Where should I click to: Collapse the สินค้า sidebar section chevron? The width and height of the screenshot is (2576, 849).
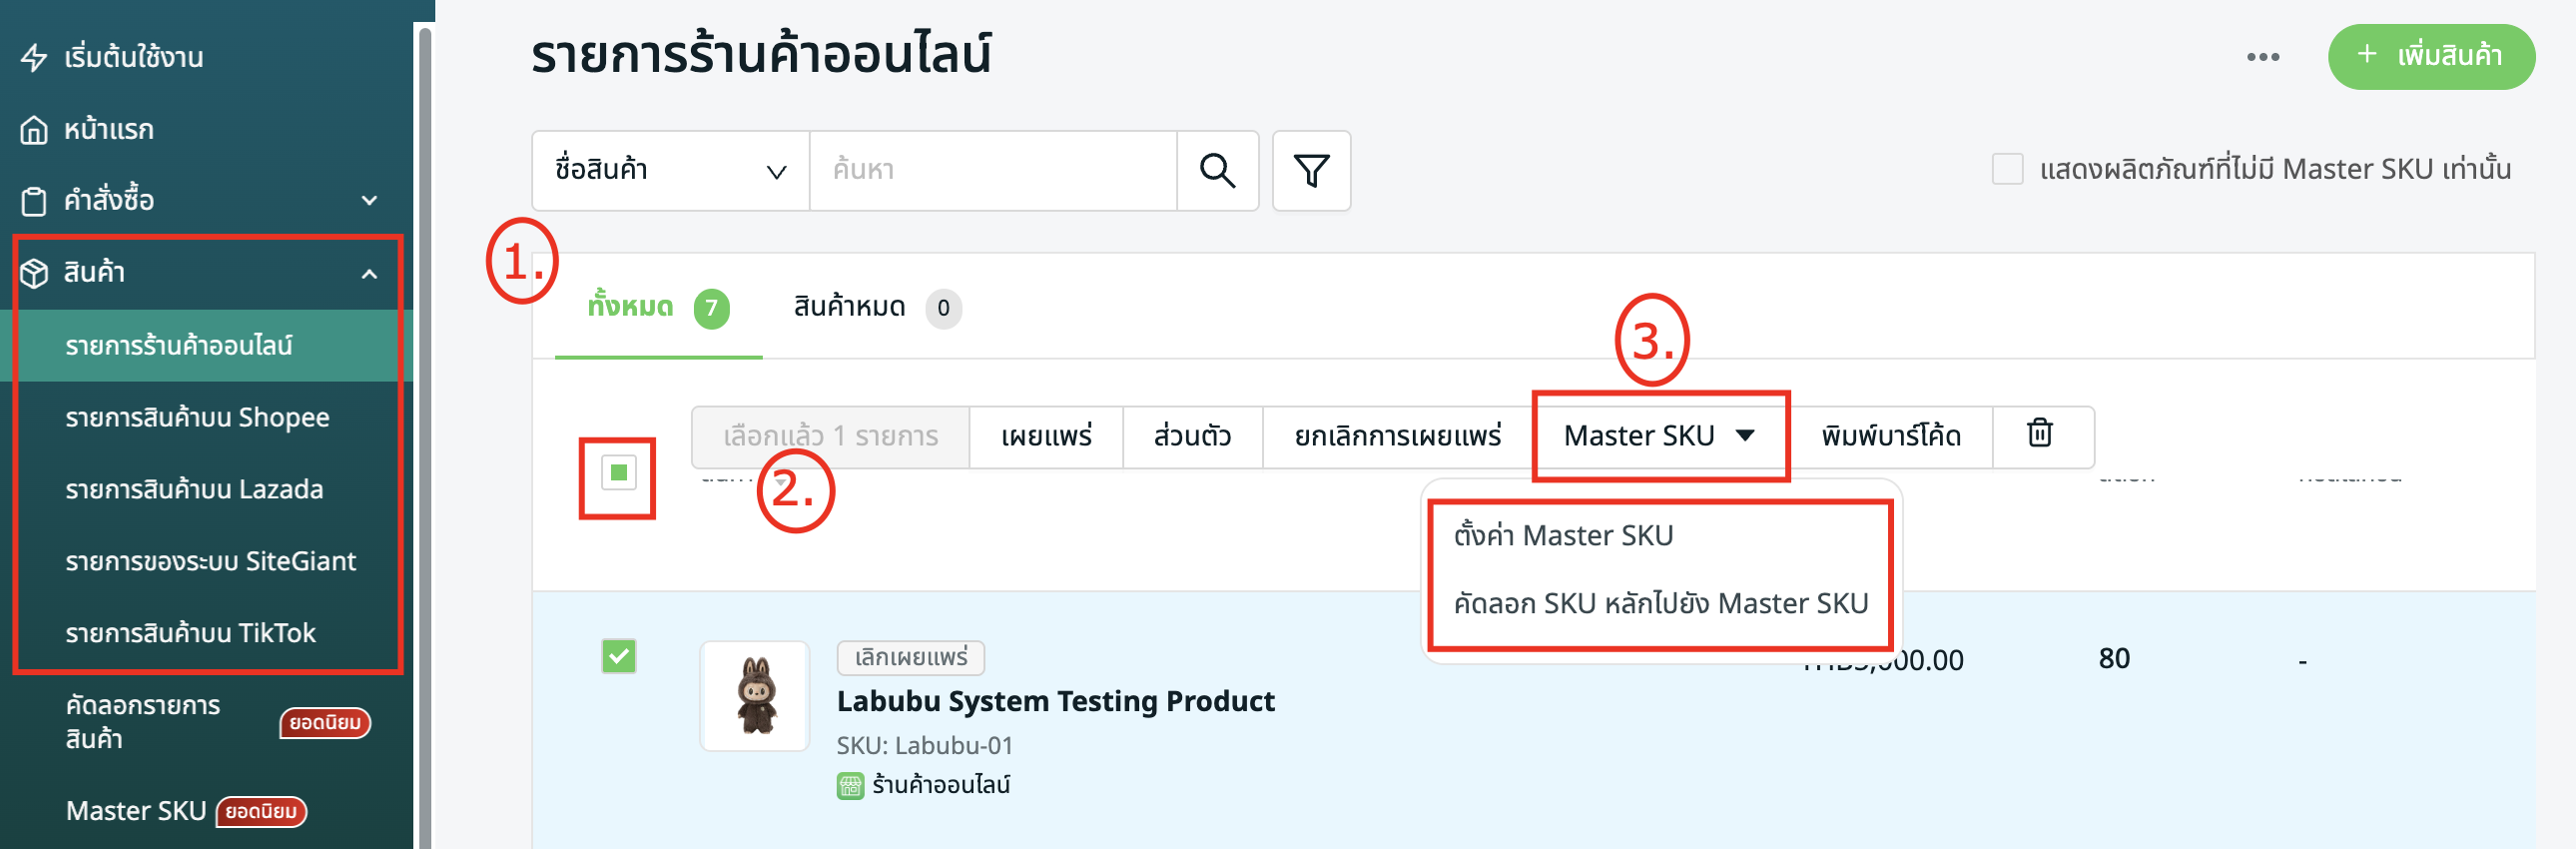(369, 274)
